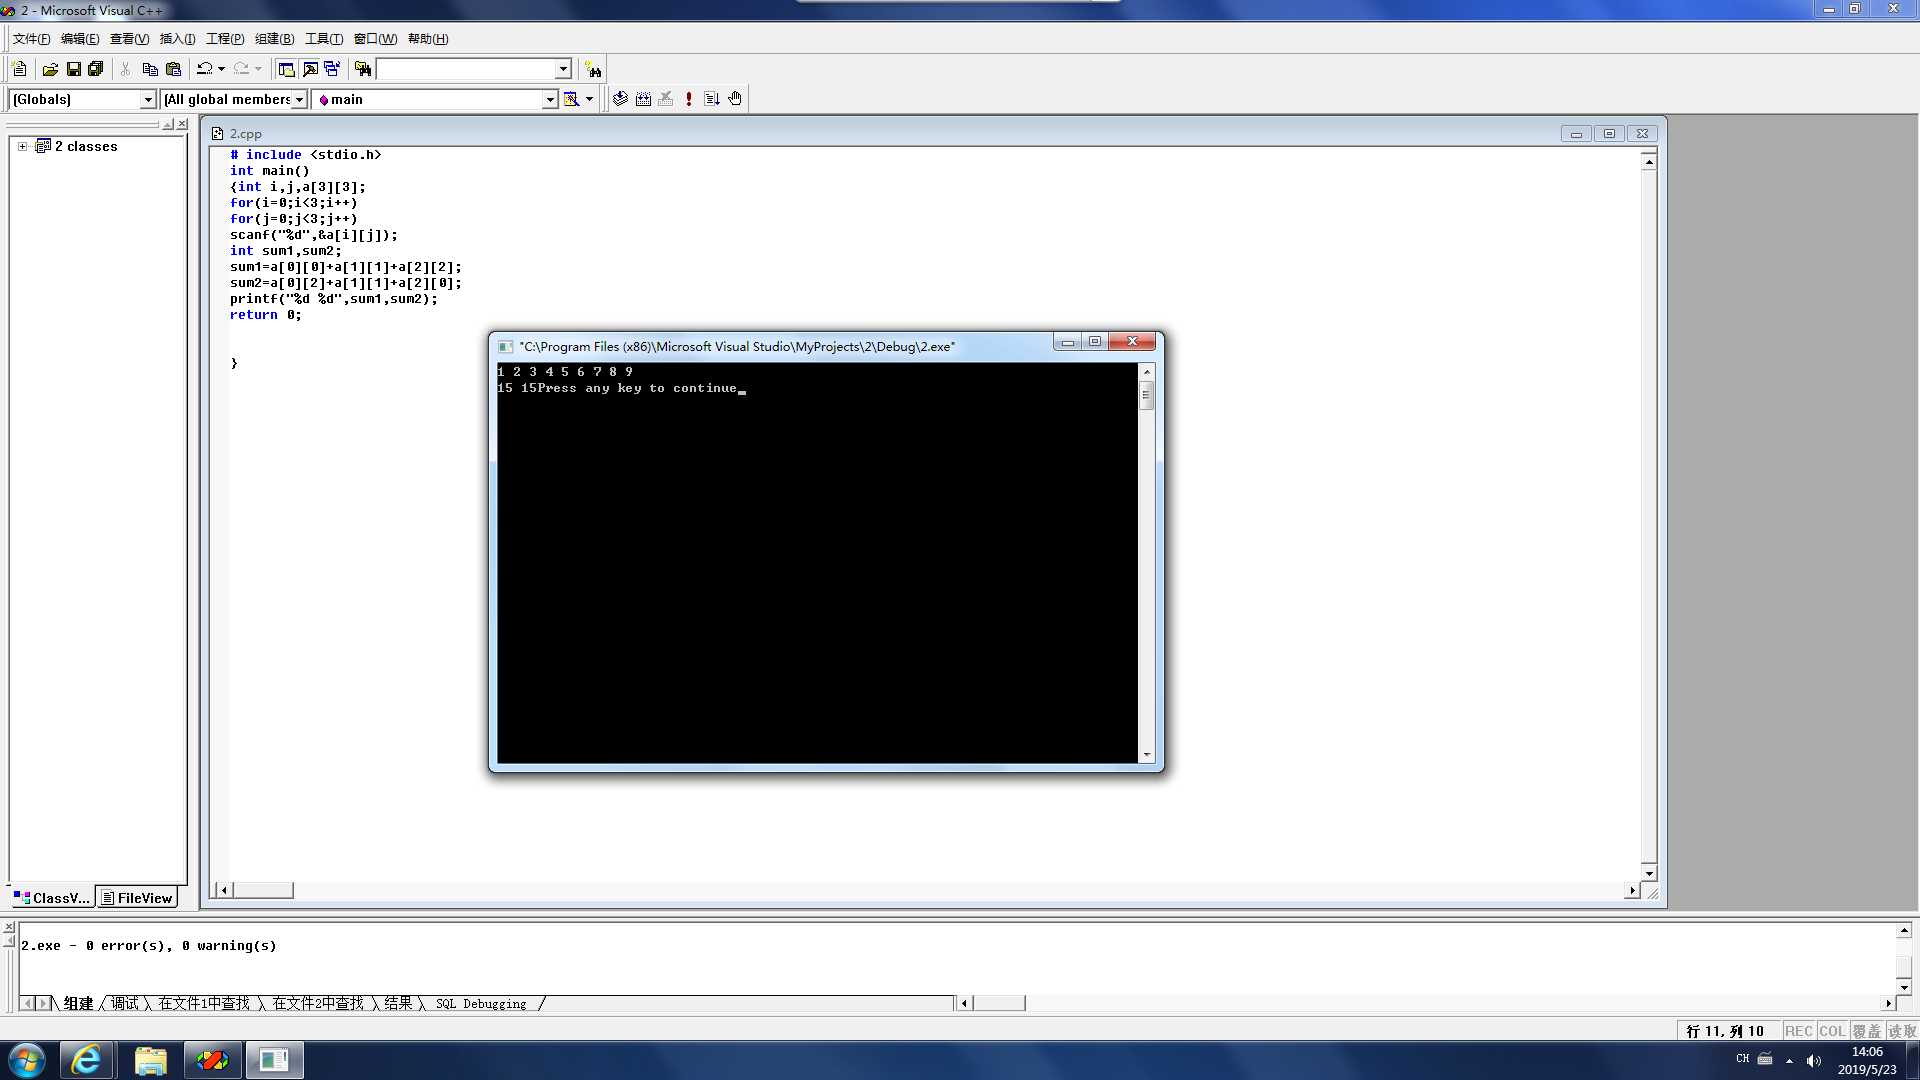Toggle the Workspace window icon
1920x1080 pixels.
(286, 69)
